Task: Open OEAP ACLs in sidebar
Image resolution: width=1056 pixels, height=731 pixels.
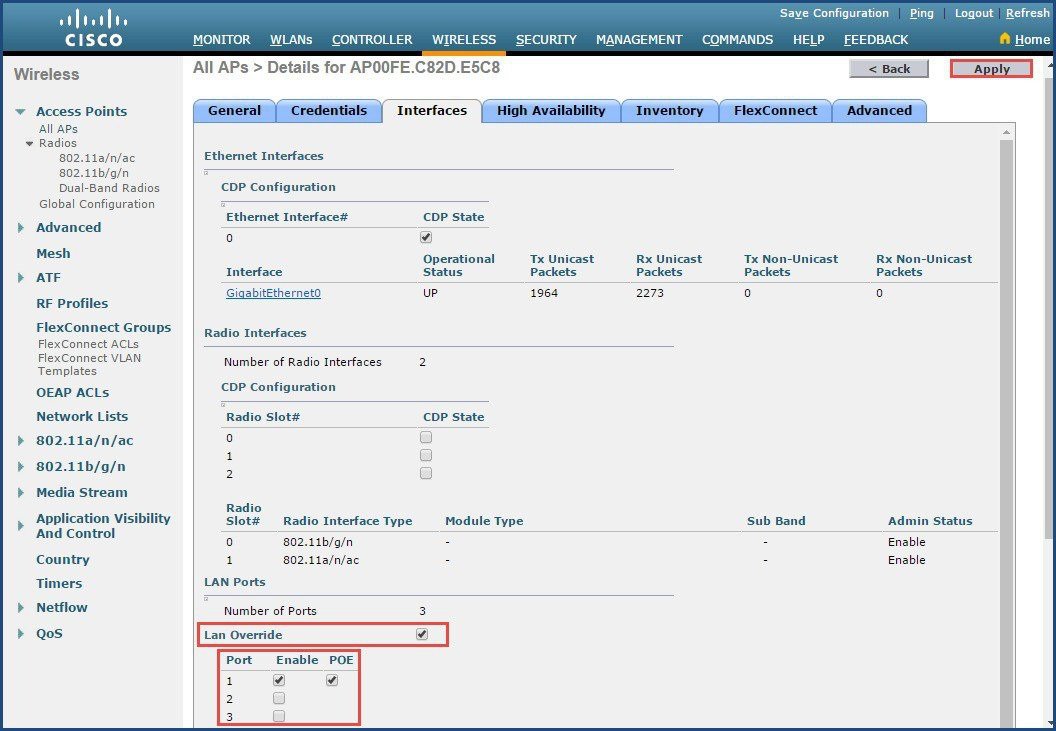Action: pos(73,392)
